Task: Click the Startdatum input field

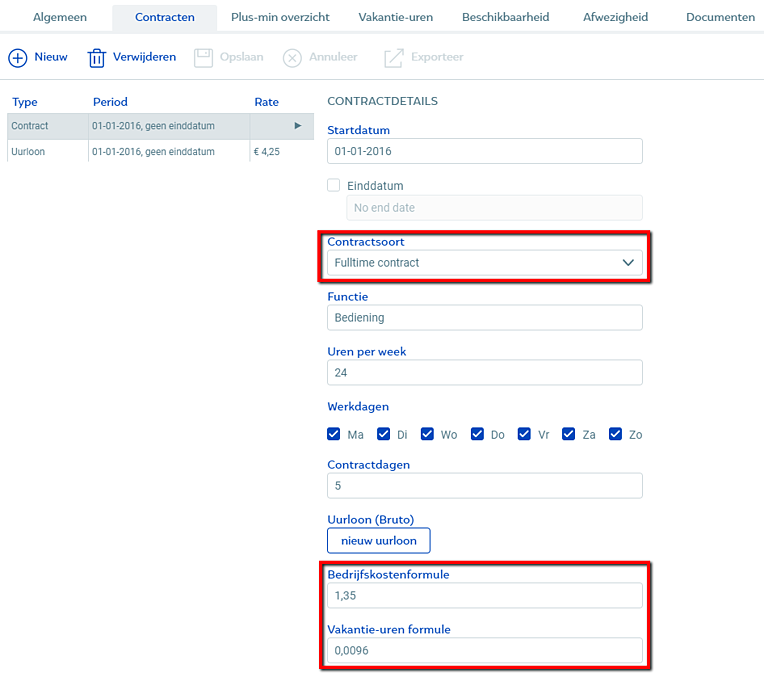Action: [485, 151]
